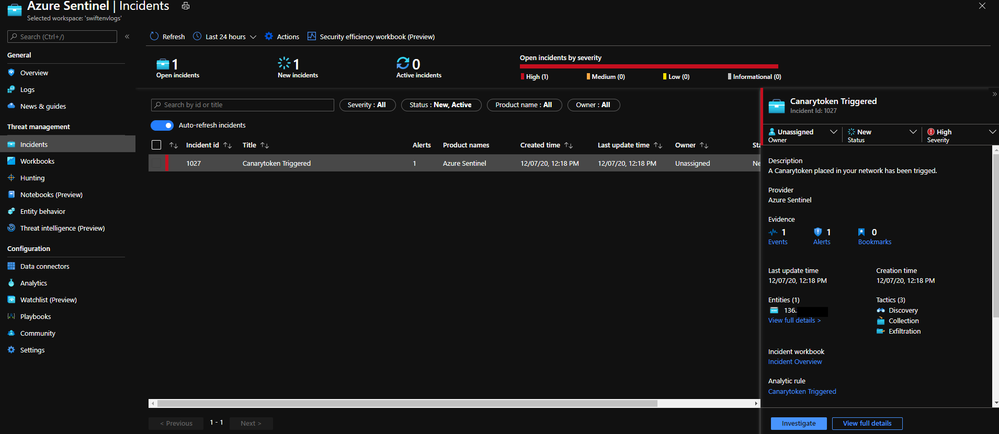Open the Last 24 hours time range dropdown
This screenshot has width=999, height=434.
[x=224, y=36]
